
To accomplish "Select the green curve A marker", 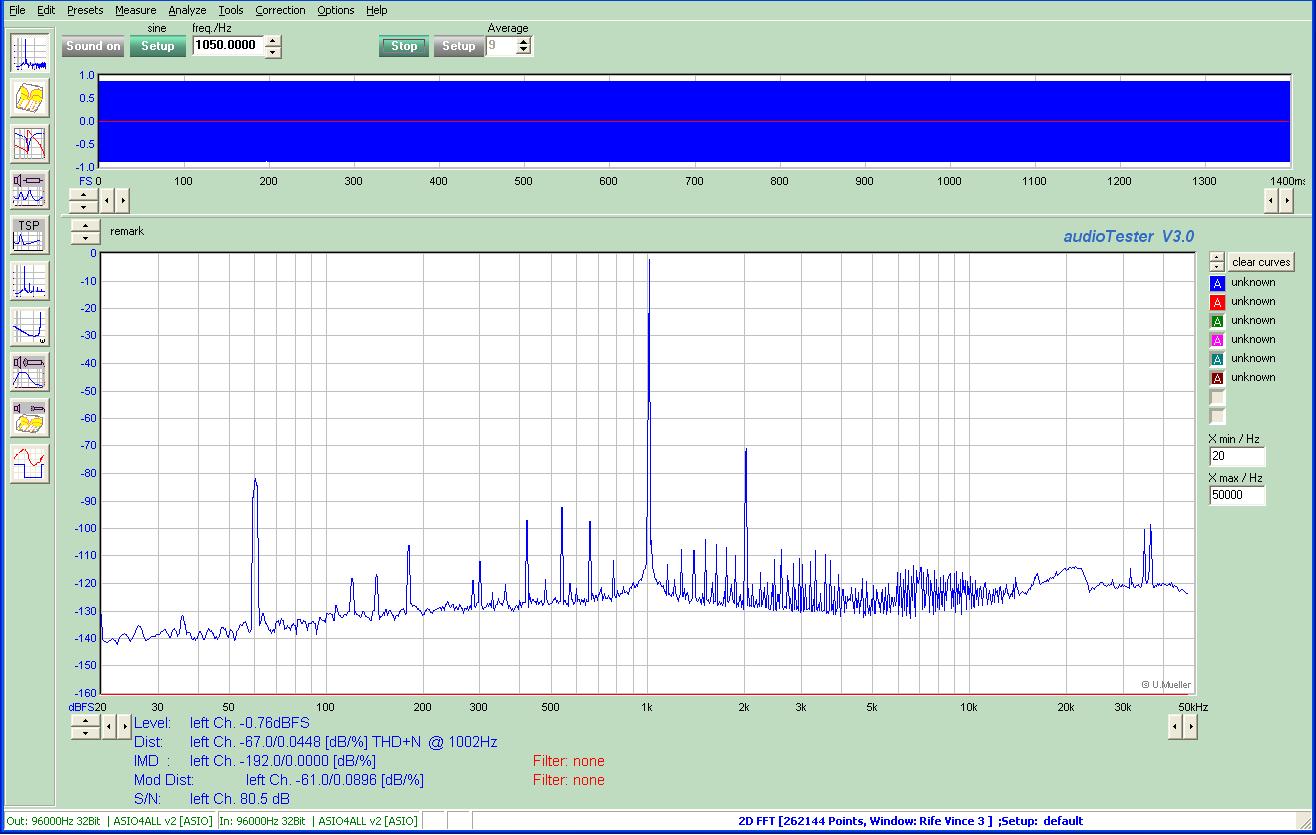I will [x=1217, y=321].
